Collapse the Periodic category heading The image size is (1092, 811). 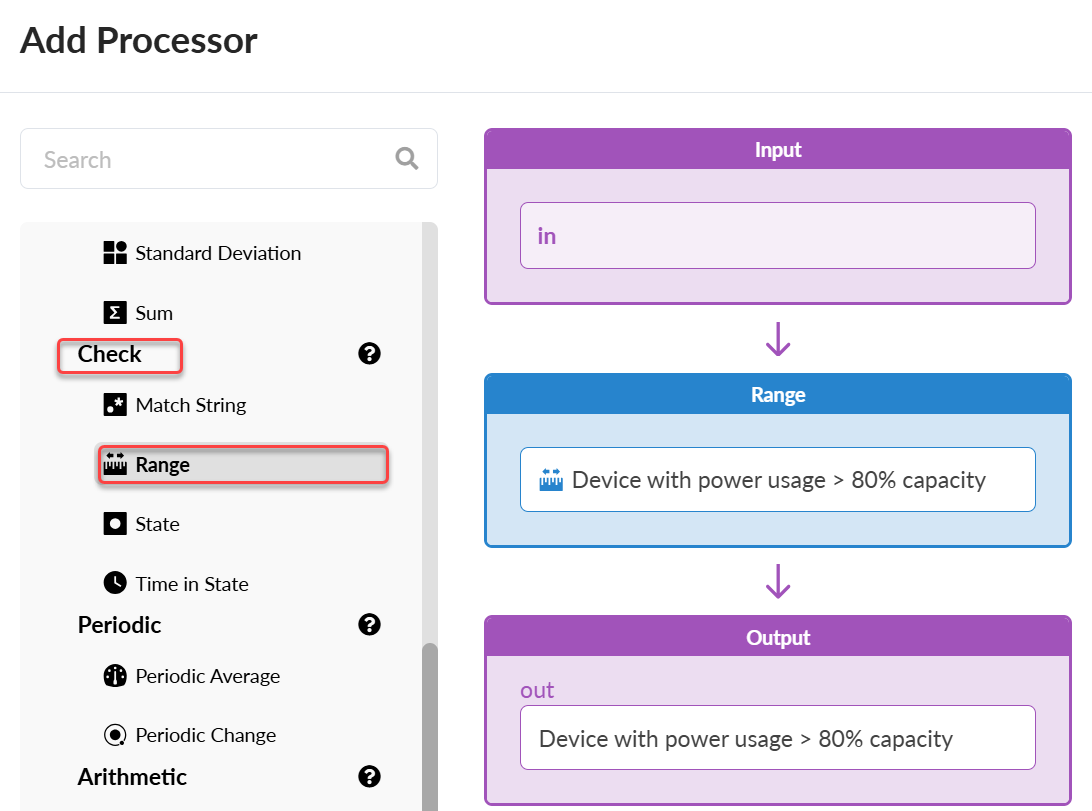pos(119,625)
